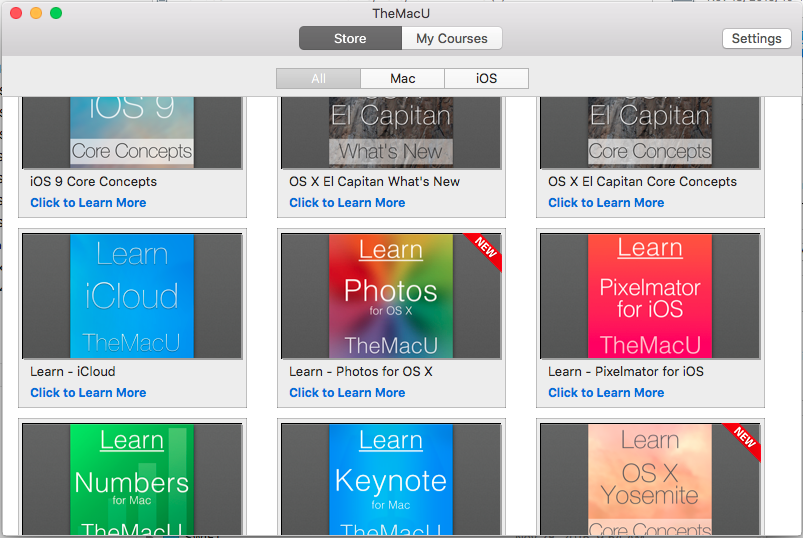This screenshot has width=803, height=538.
Task: Open Learn Photos for OS X cover
Action: point(391,296)
